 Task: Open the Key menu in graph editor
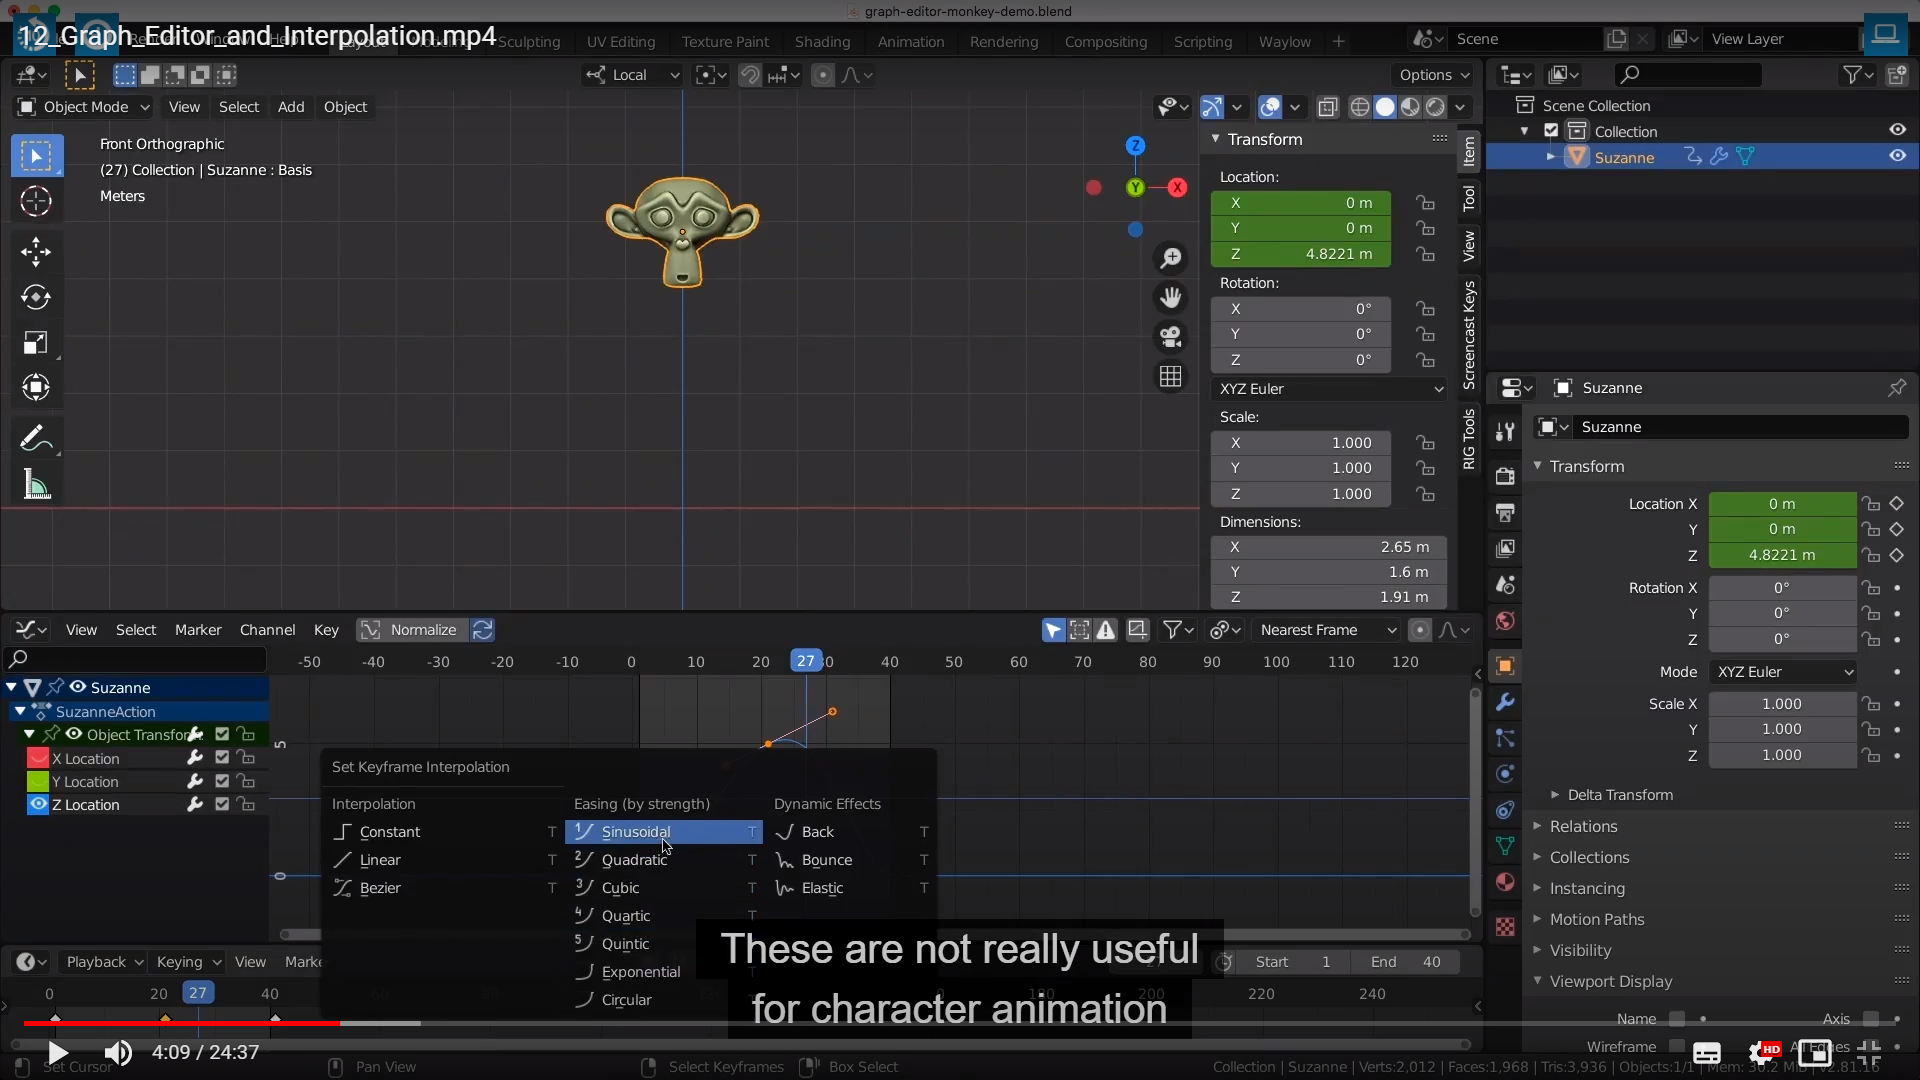pos(326,630)
